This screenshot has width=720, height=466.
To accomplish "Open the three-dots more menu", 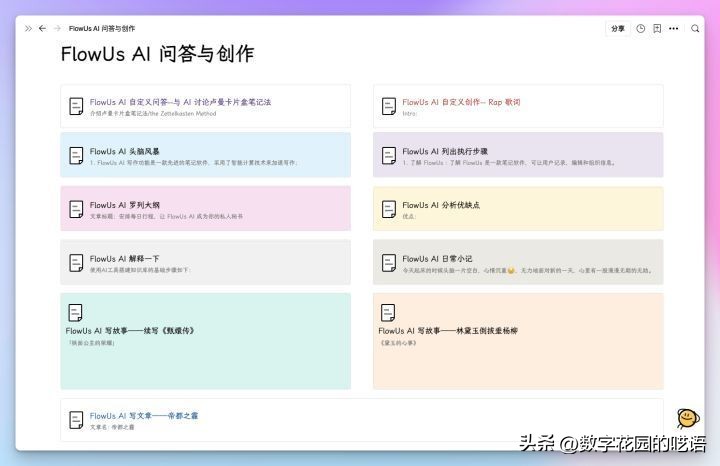I will pos(674,28).
